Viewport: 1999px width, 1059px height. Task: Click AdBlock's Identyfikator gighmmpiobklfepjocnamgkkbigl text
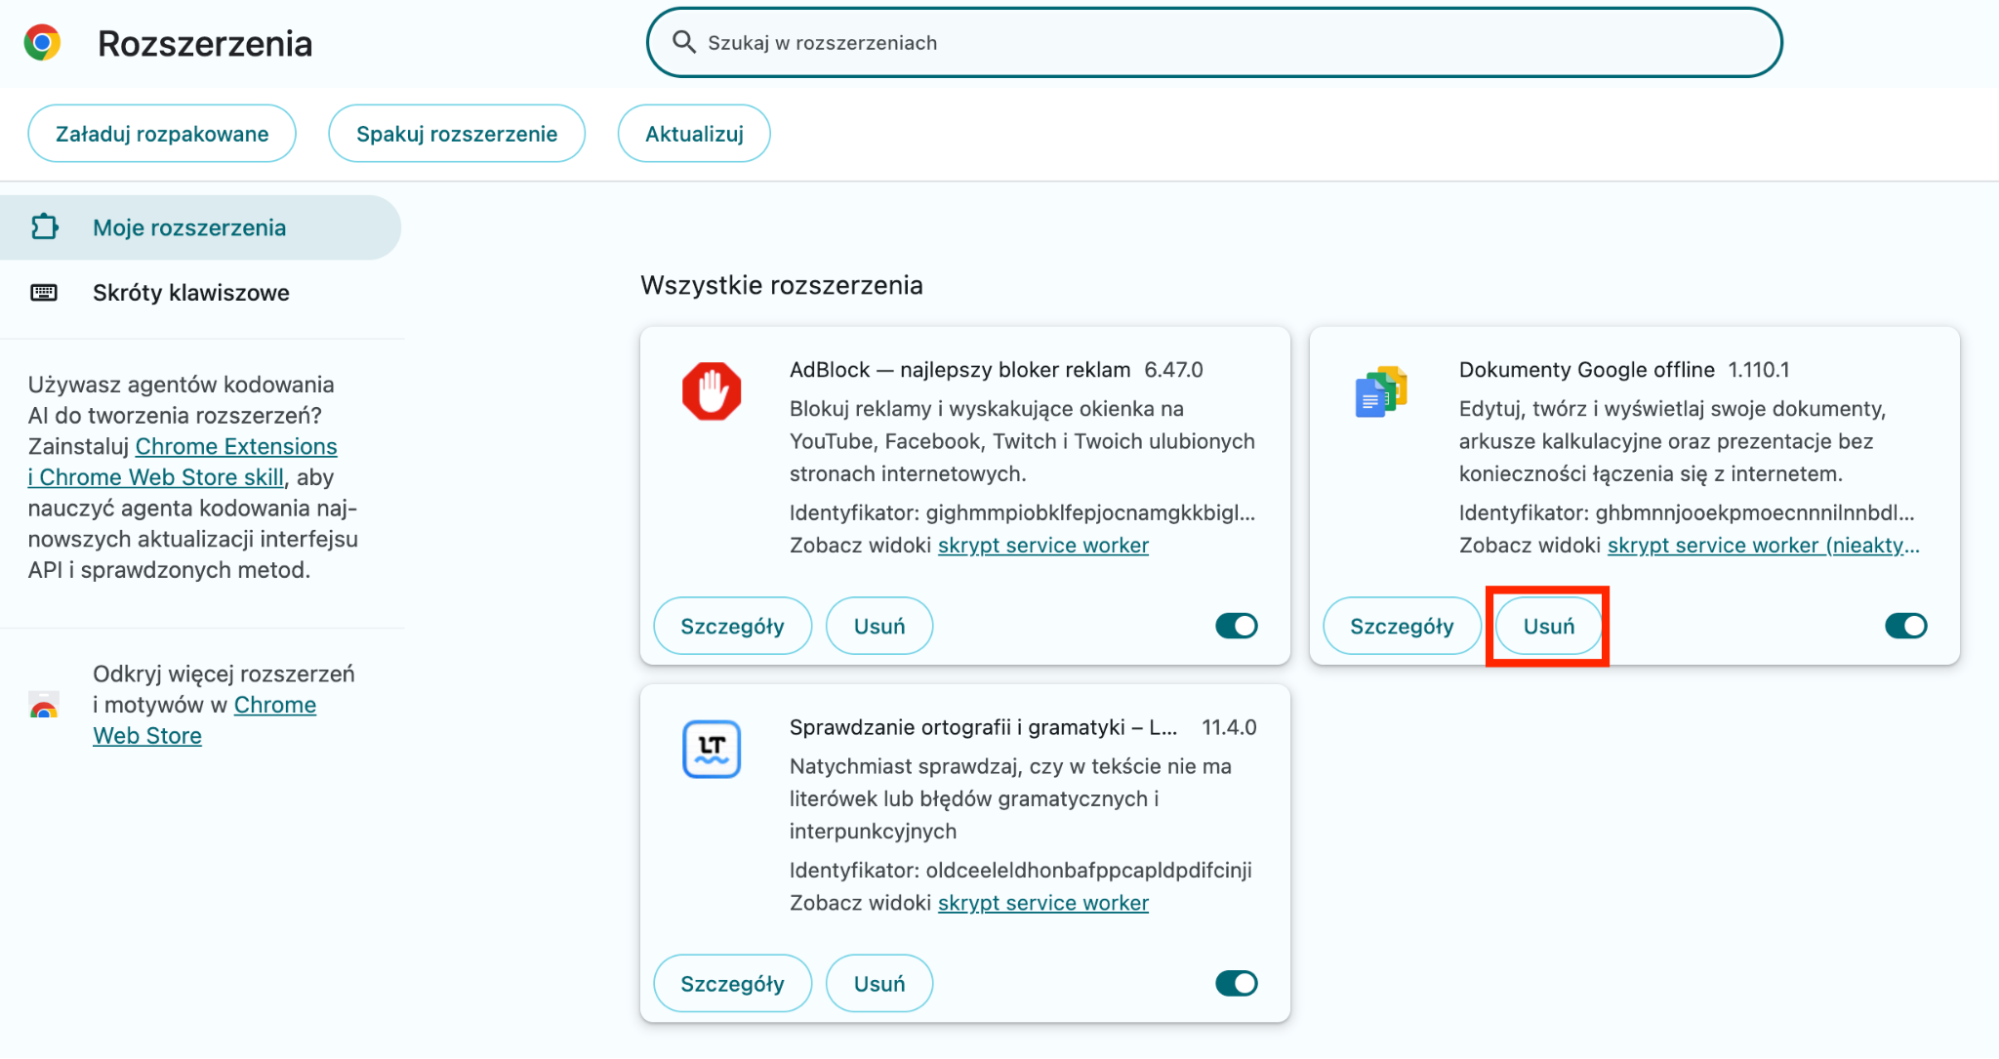click(x=1022, y=513)
